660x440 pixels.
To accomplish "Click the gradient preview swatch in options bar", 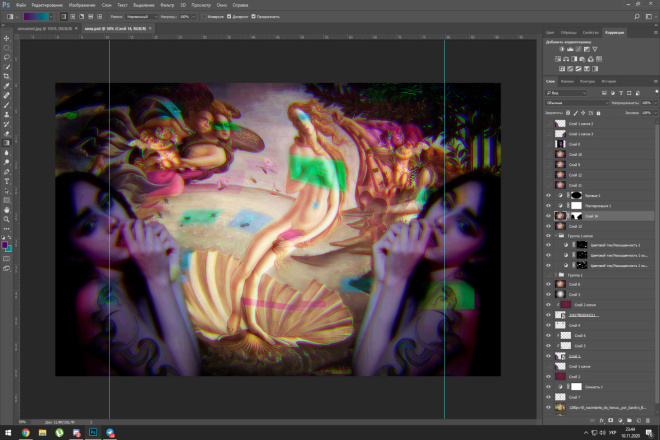I will tap(36, 17).
